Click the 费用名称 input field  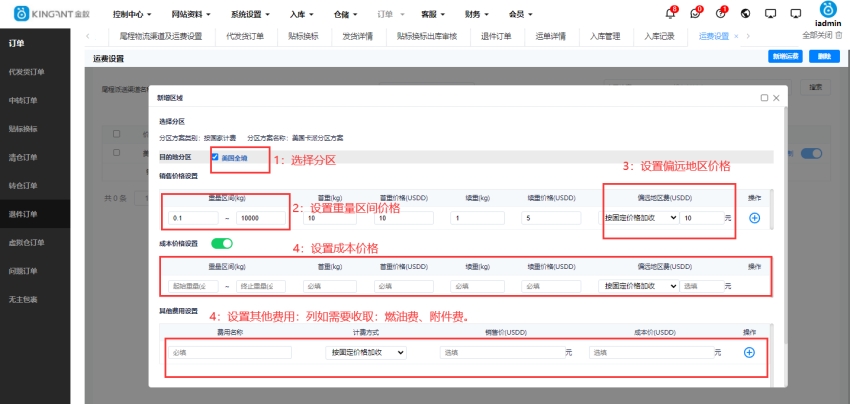click(x=230, y=352)
